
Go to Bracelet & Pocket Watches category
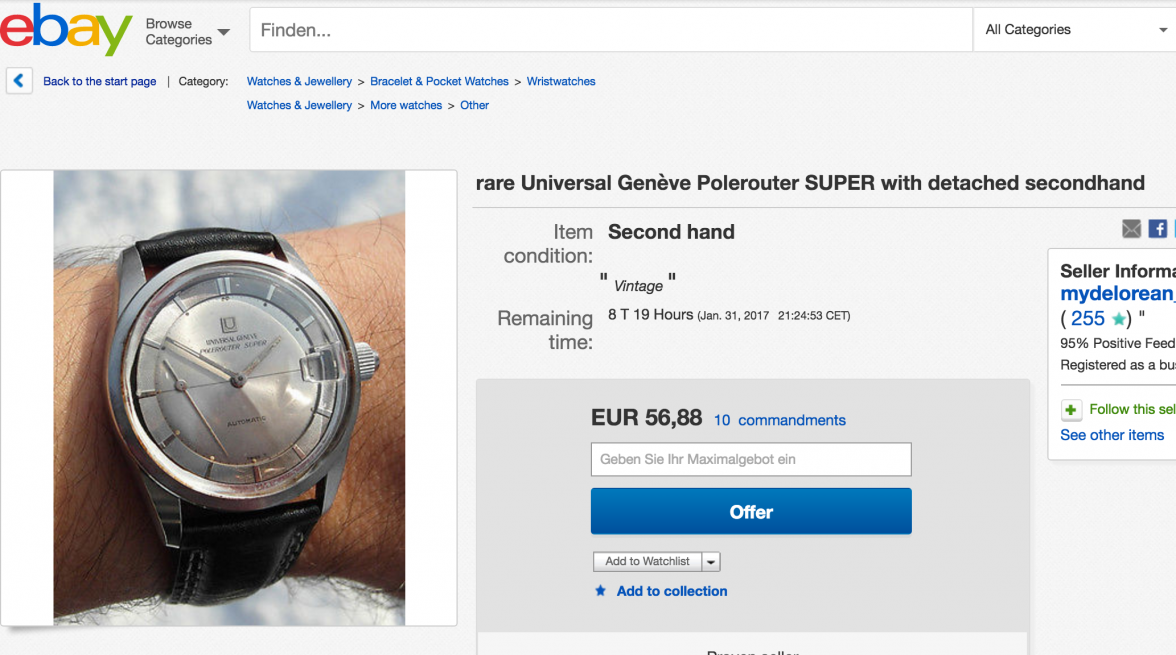pos(439,81)
